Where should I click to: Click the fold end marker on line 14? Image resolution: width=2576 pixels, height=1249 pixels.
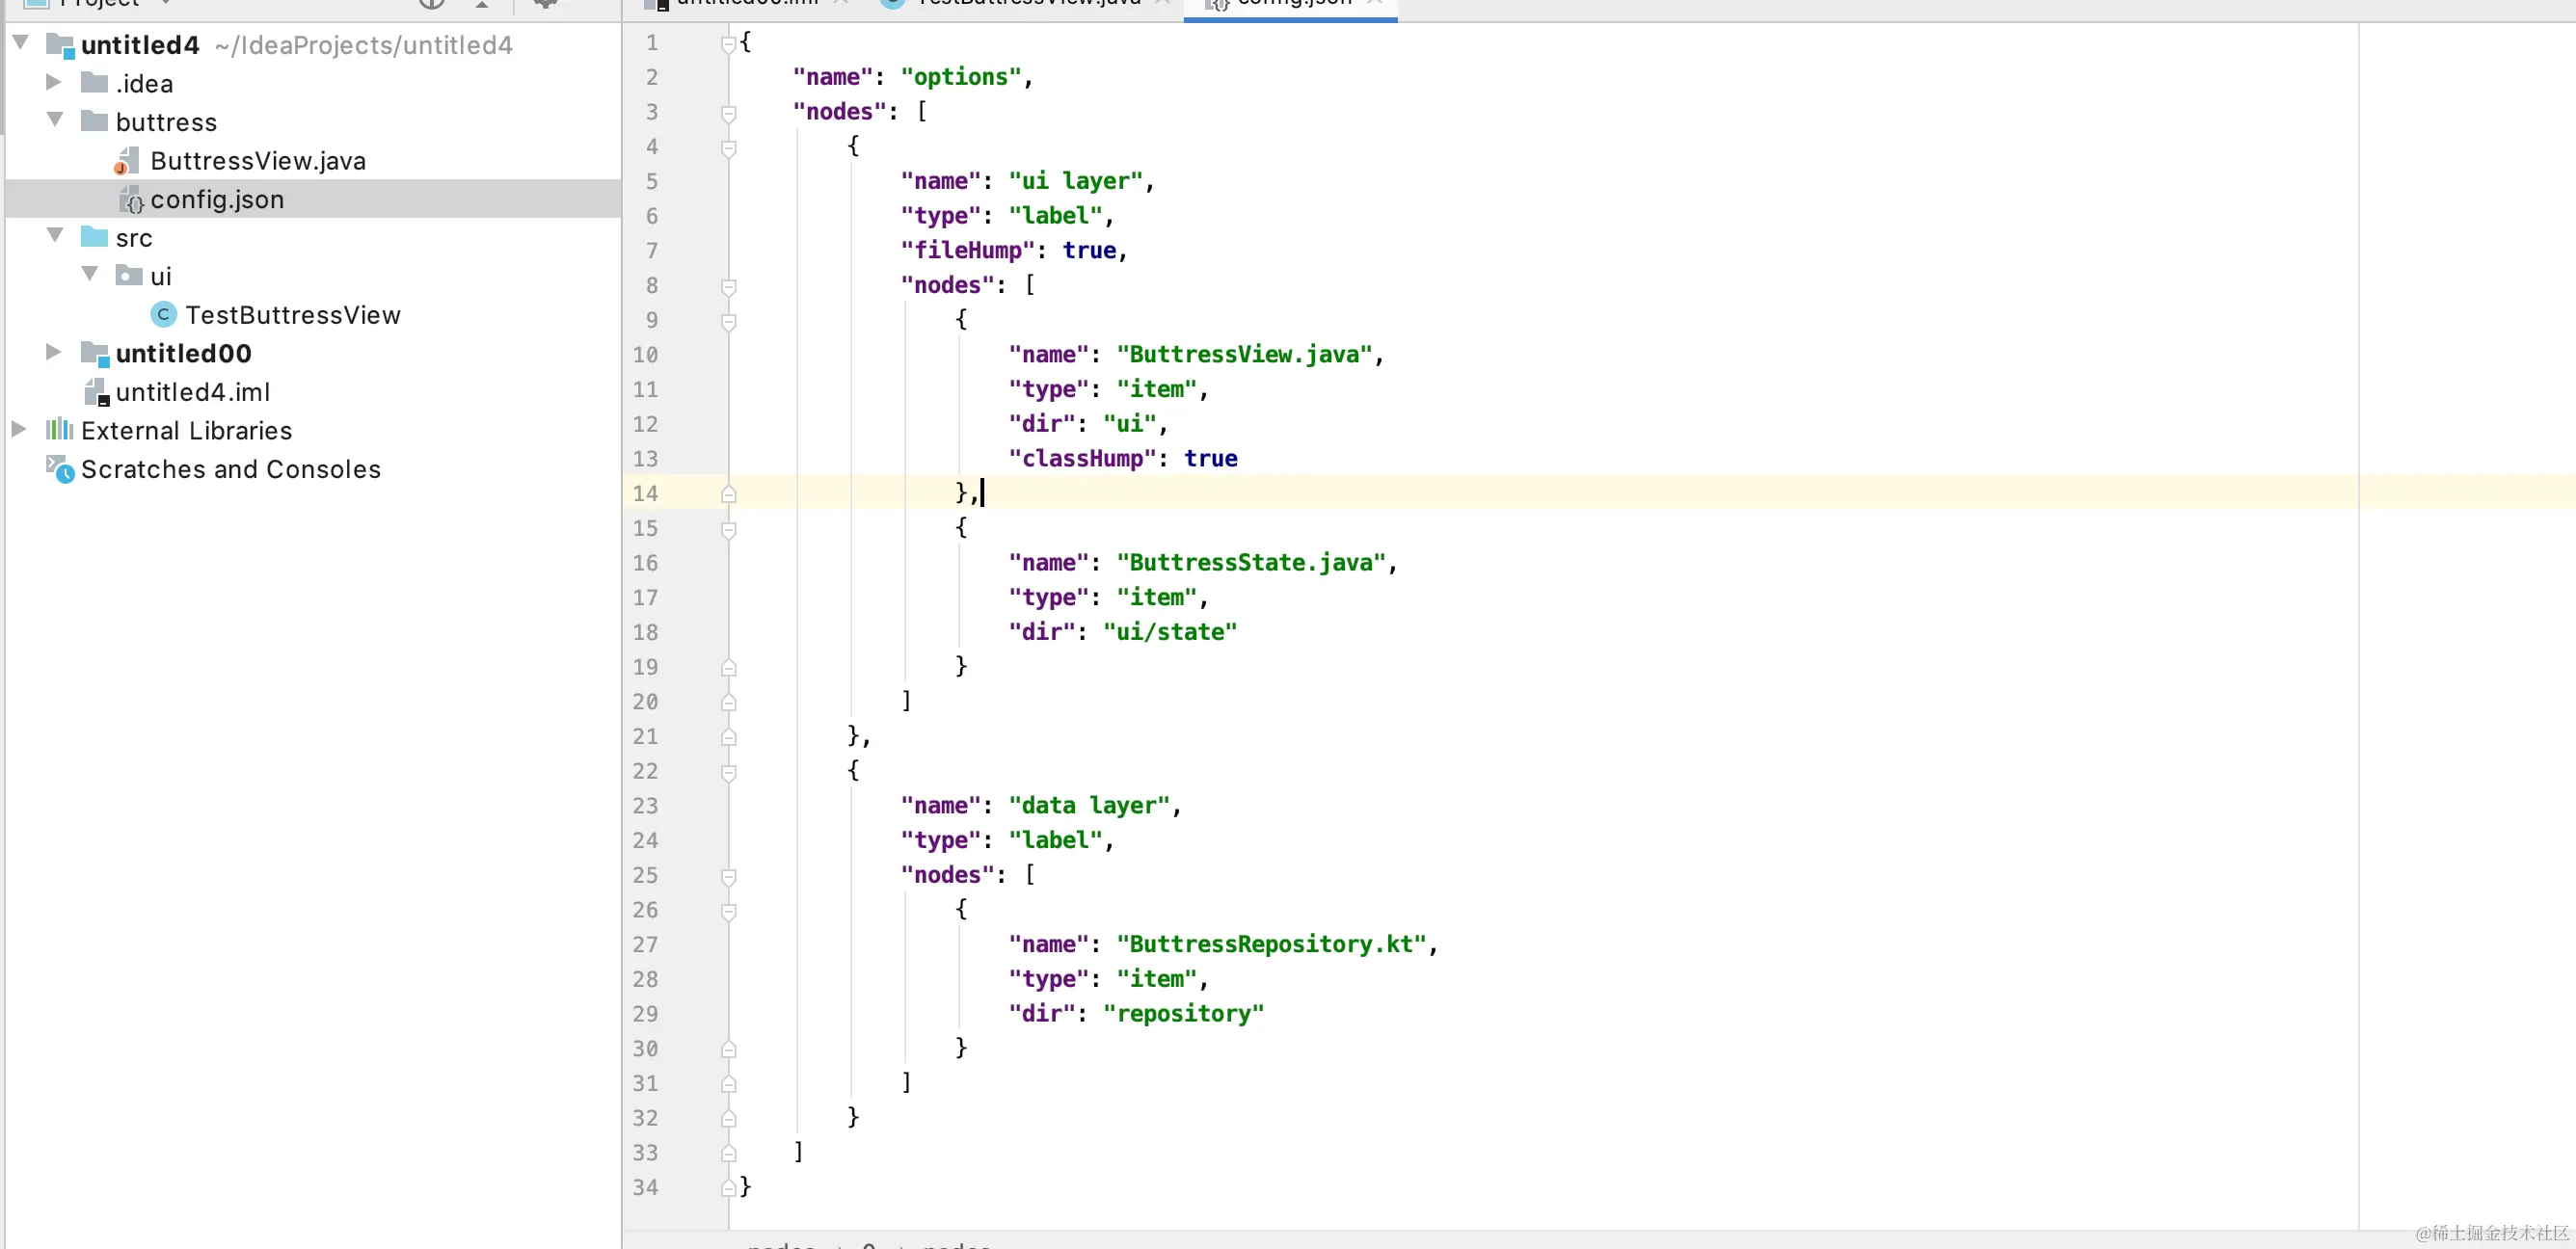coord(729,494)
